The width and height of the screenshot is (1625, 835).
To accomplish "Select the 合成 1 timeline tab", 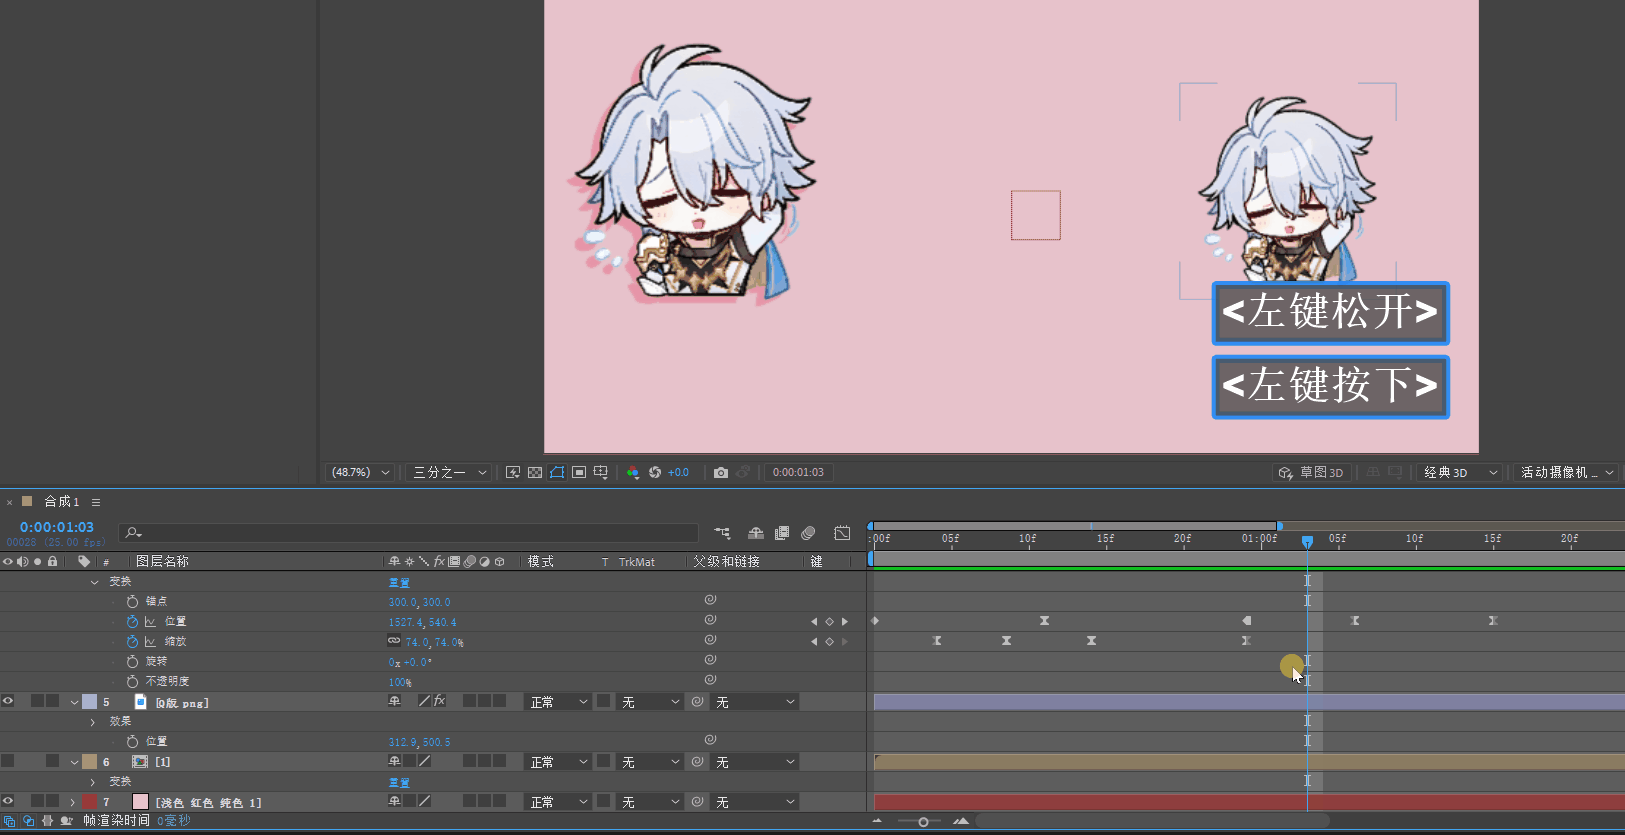I will 61,501.
